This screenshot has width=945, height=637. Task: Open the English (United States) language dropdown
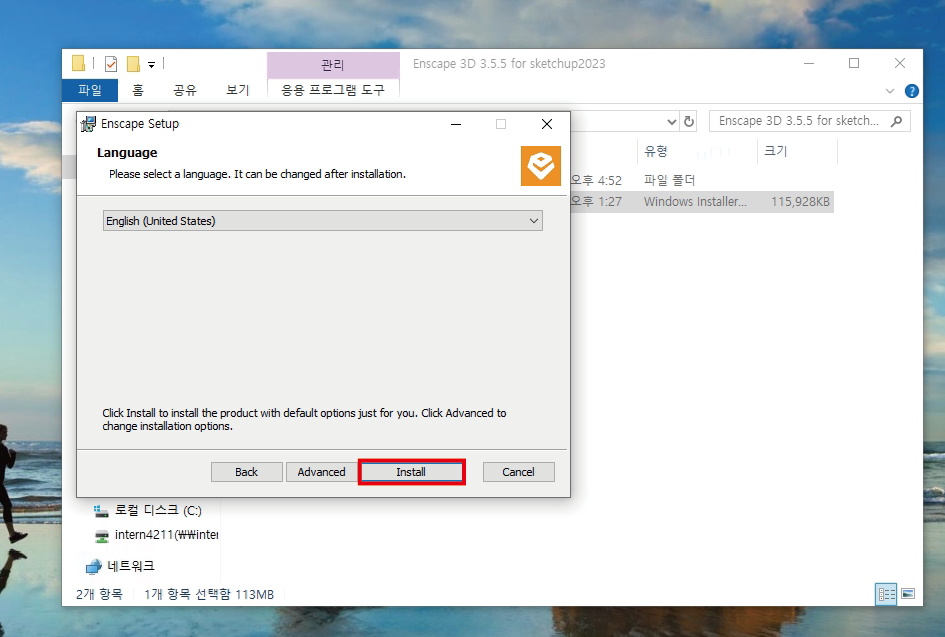point(322,221)
